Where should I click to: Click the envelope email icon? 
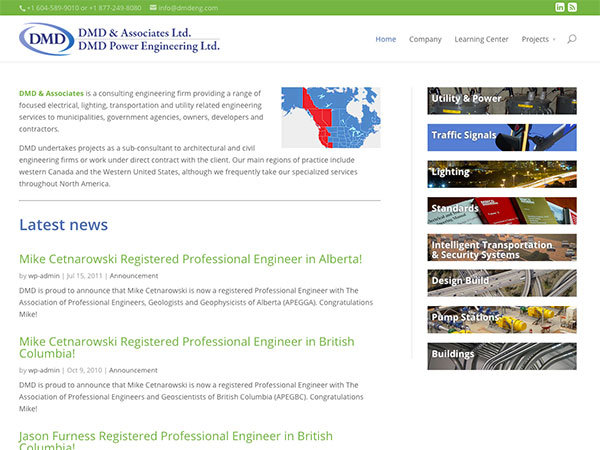pos(153,7)
